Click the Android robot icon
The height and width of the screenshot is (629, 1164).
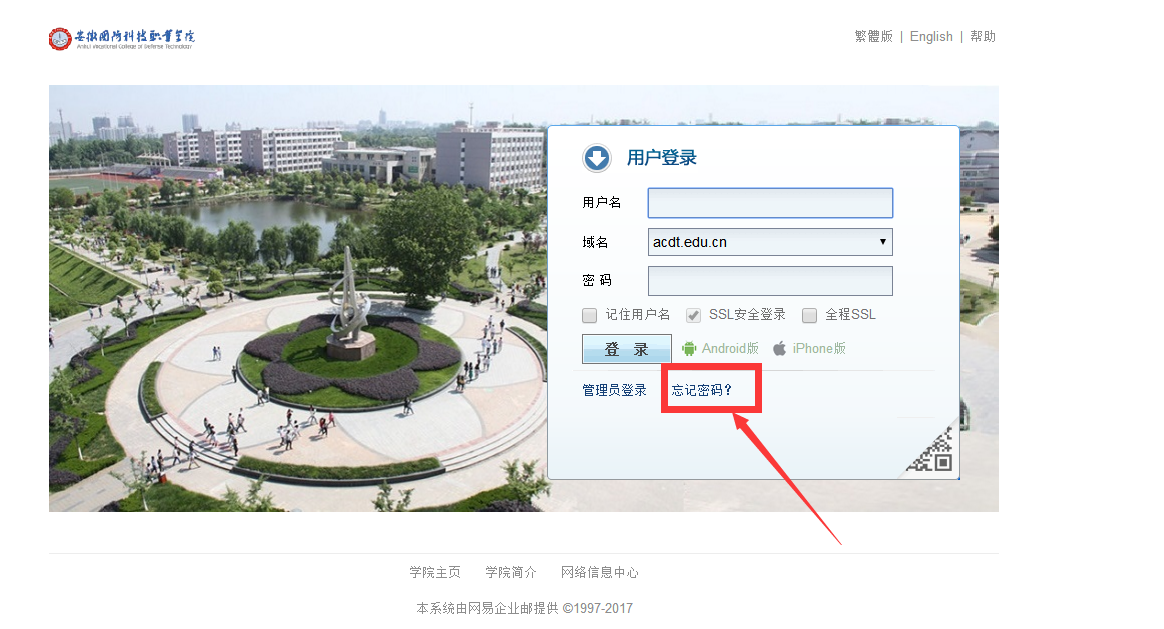click(x=689, y=349)
